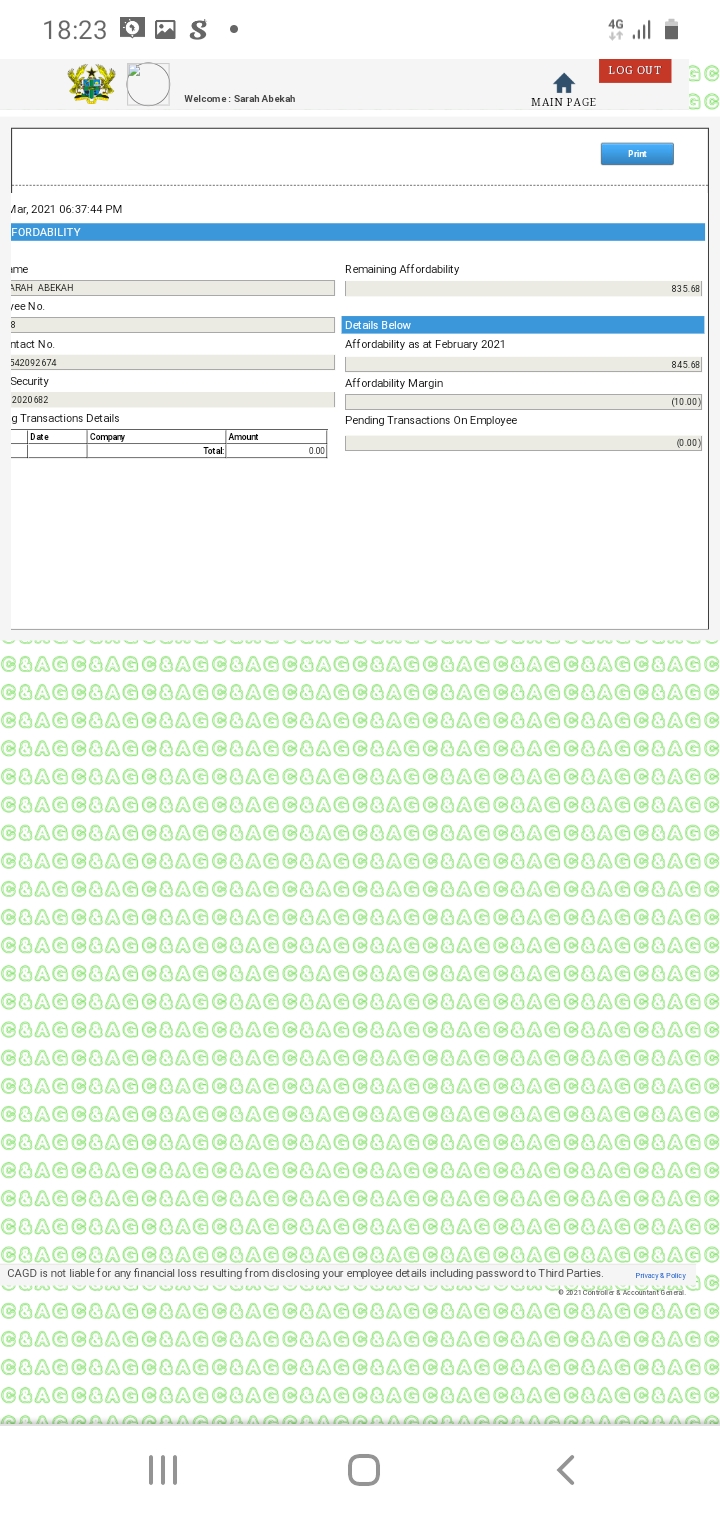
Task: Tap the contact number field
Action: [172, 362]
